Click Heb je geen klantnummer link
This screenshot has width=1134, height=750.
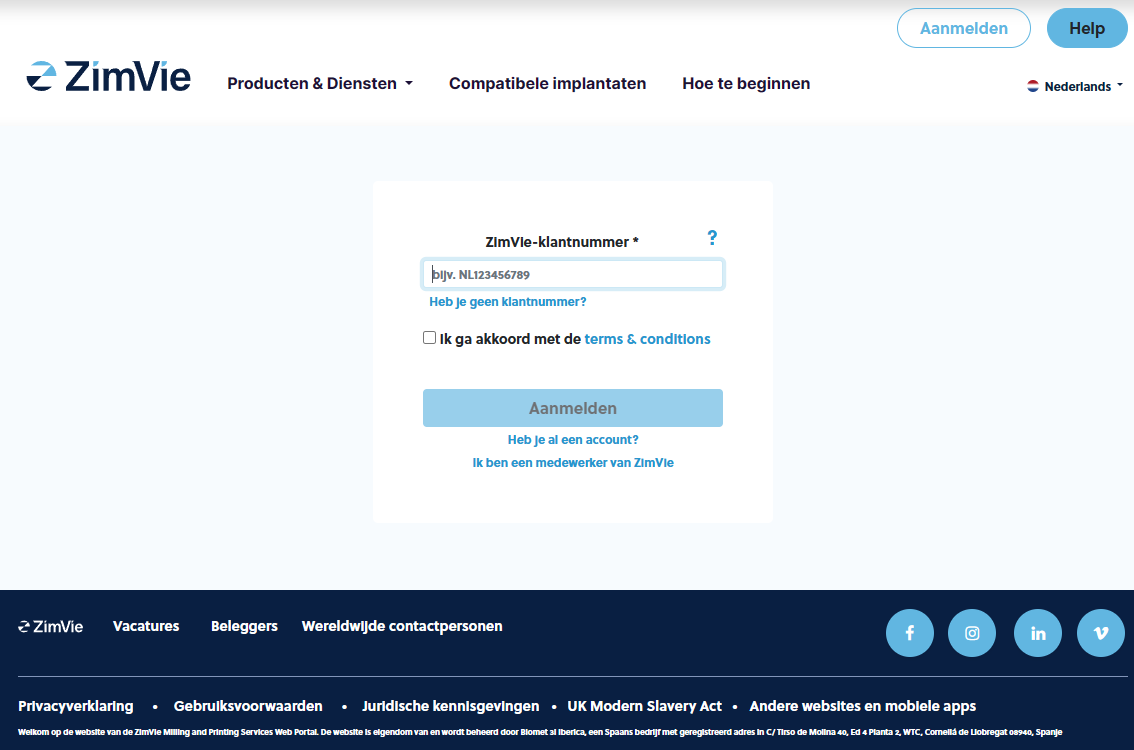click(508, 301)
